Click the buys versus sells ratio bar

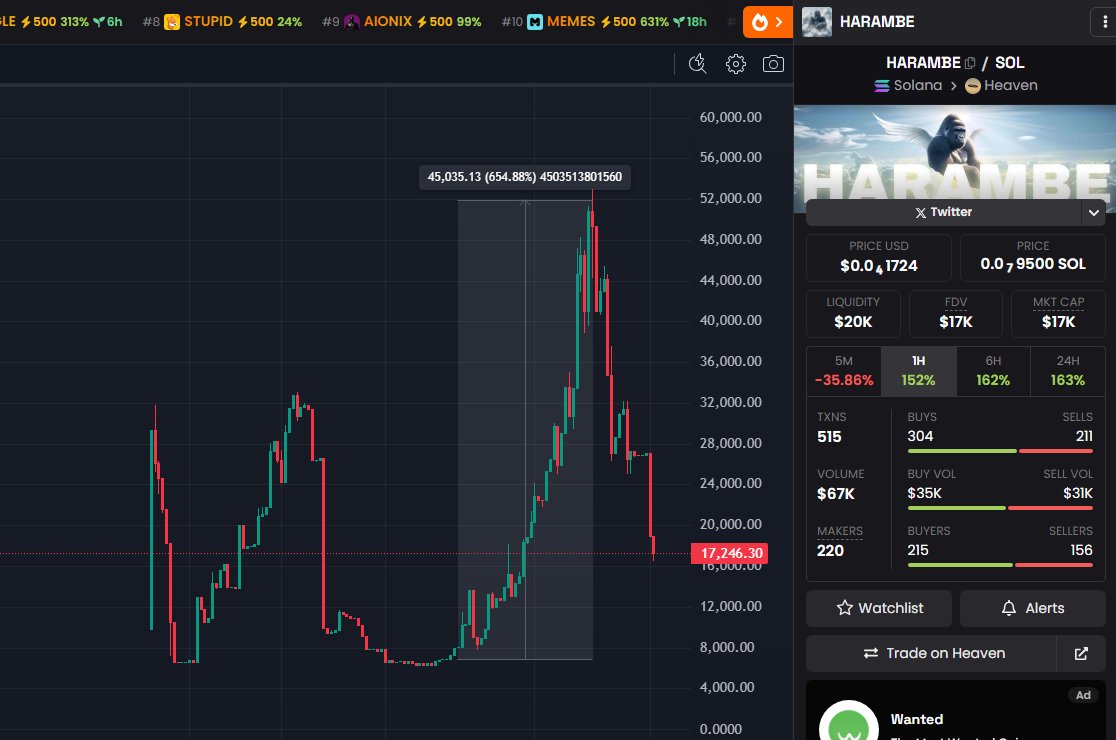pos(1000,451)
